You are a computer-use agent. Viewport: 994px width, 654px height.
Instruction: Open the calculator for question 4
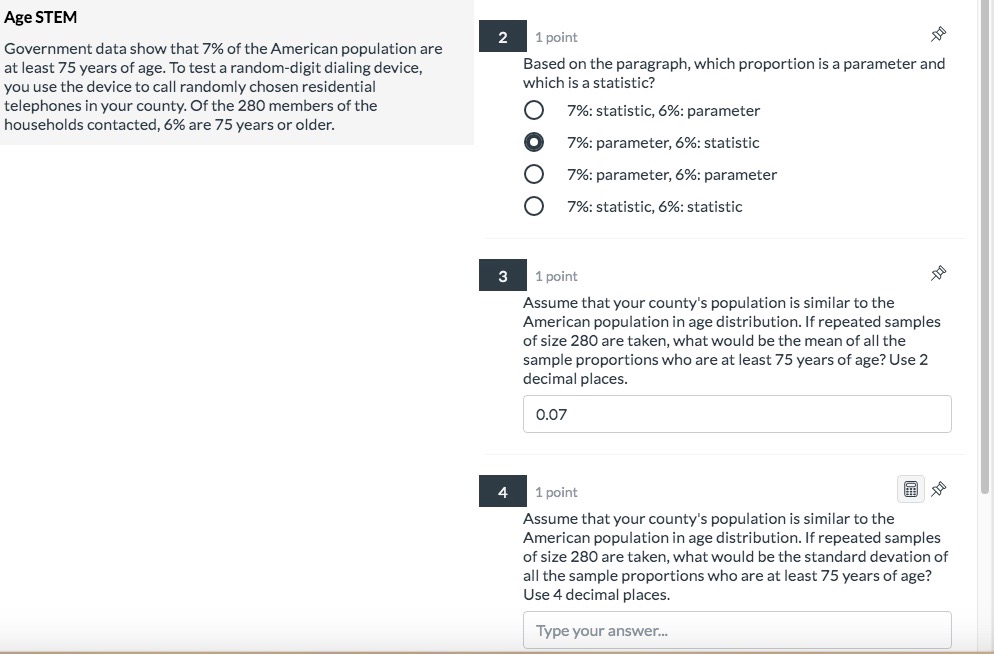(x=910, y=488)
